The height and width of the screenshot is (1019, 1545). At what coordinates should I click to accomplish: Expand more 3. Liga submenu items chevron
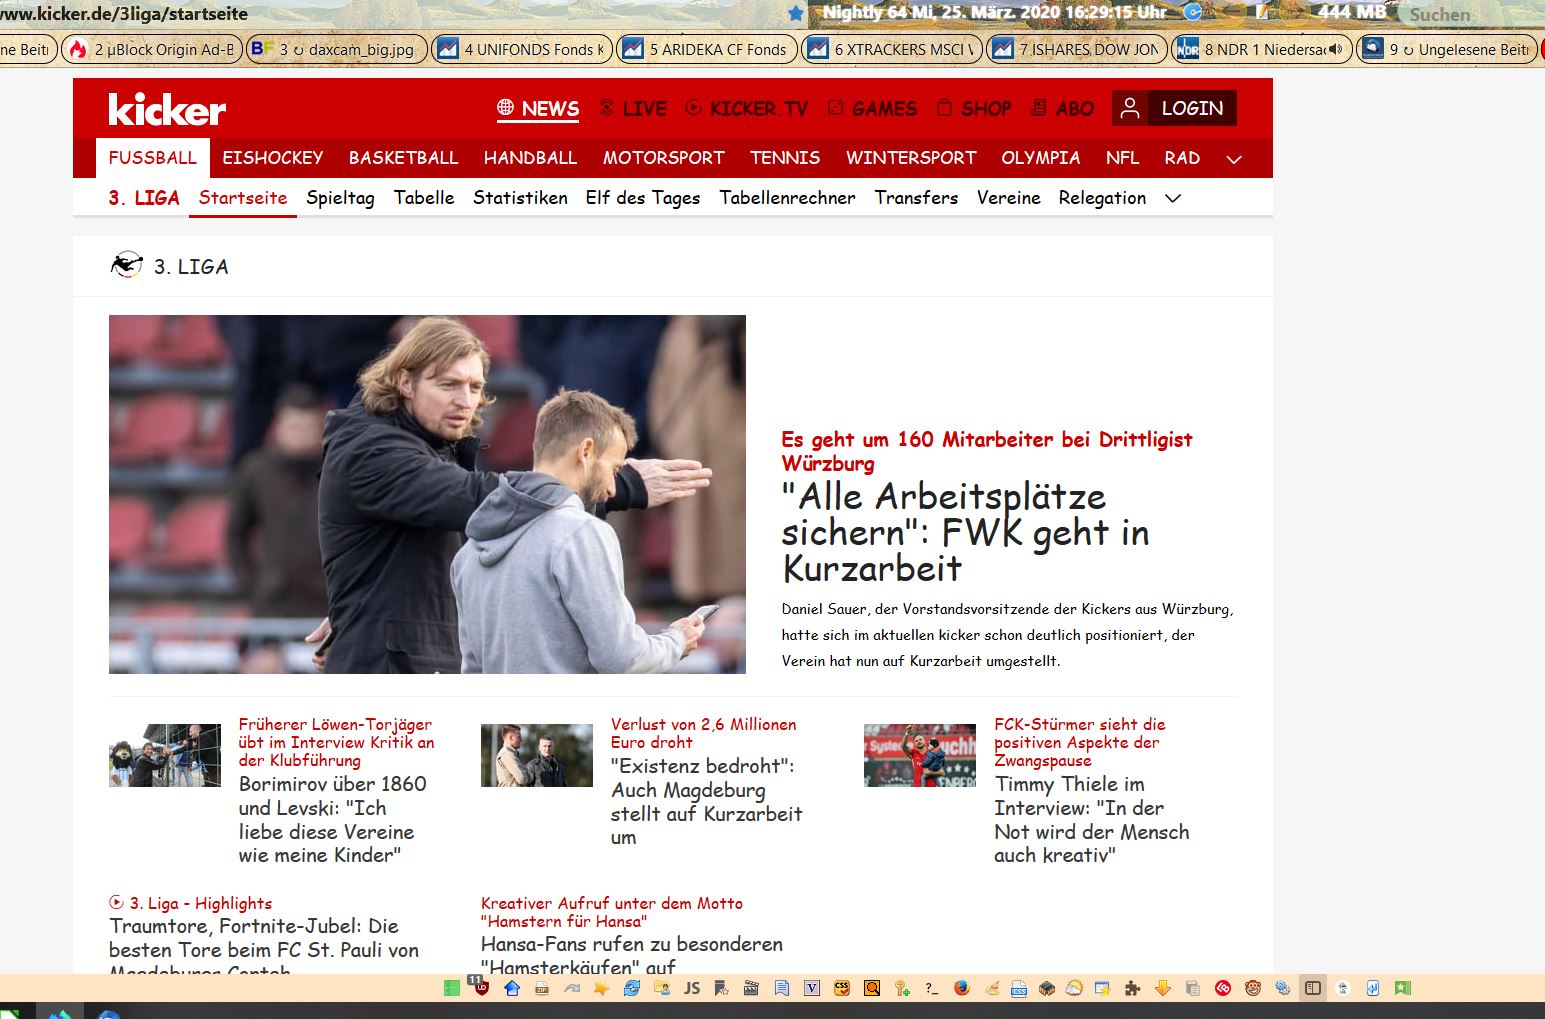(x=1173, y=198)
